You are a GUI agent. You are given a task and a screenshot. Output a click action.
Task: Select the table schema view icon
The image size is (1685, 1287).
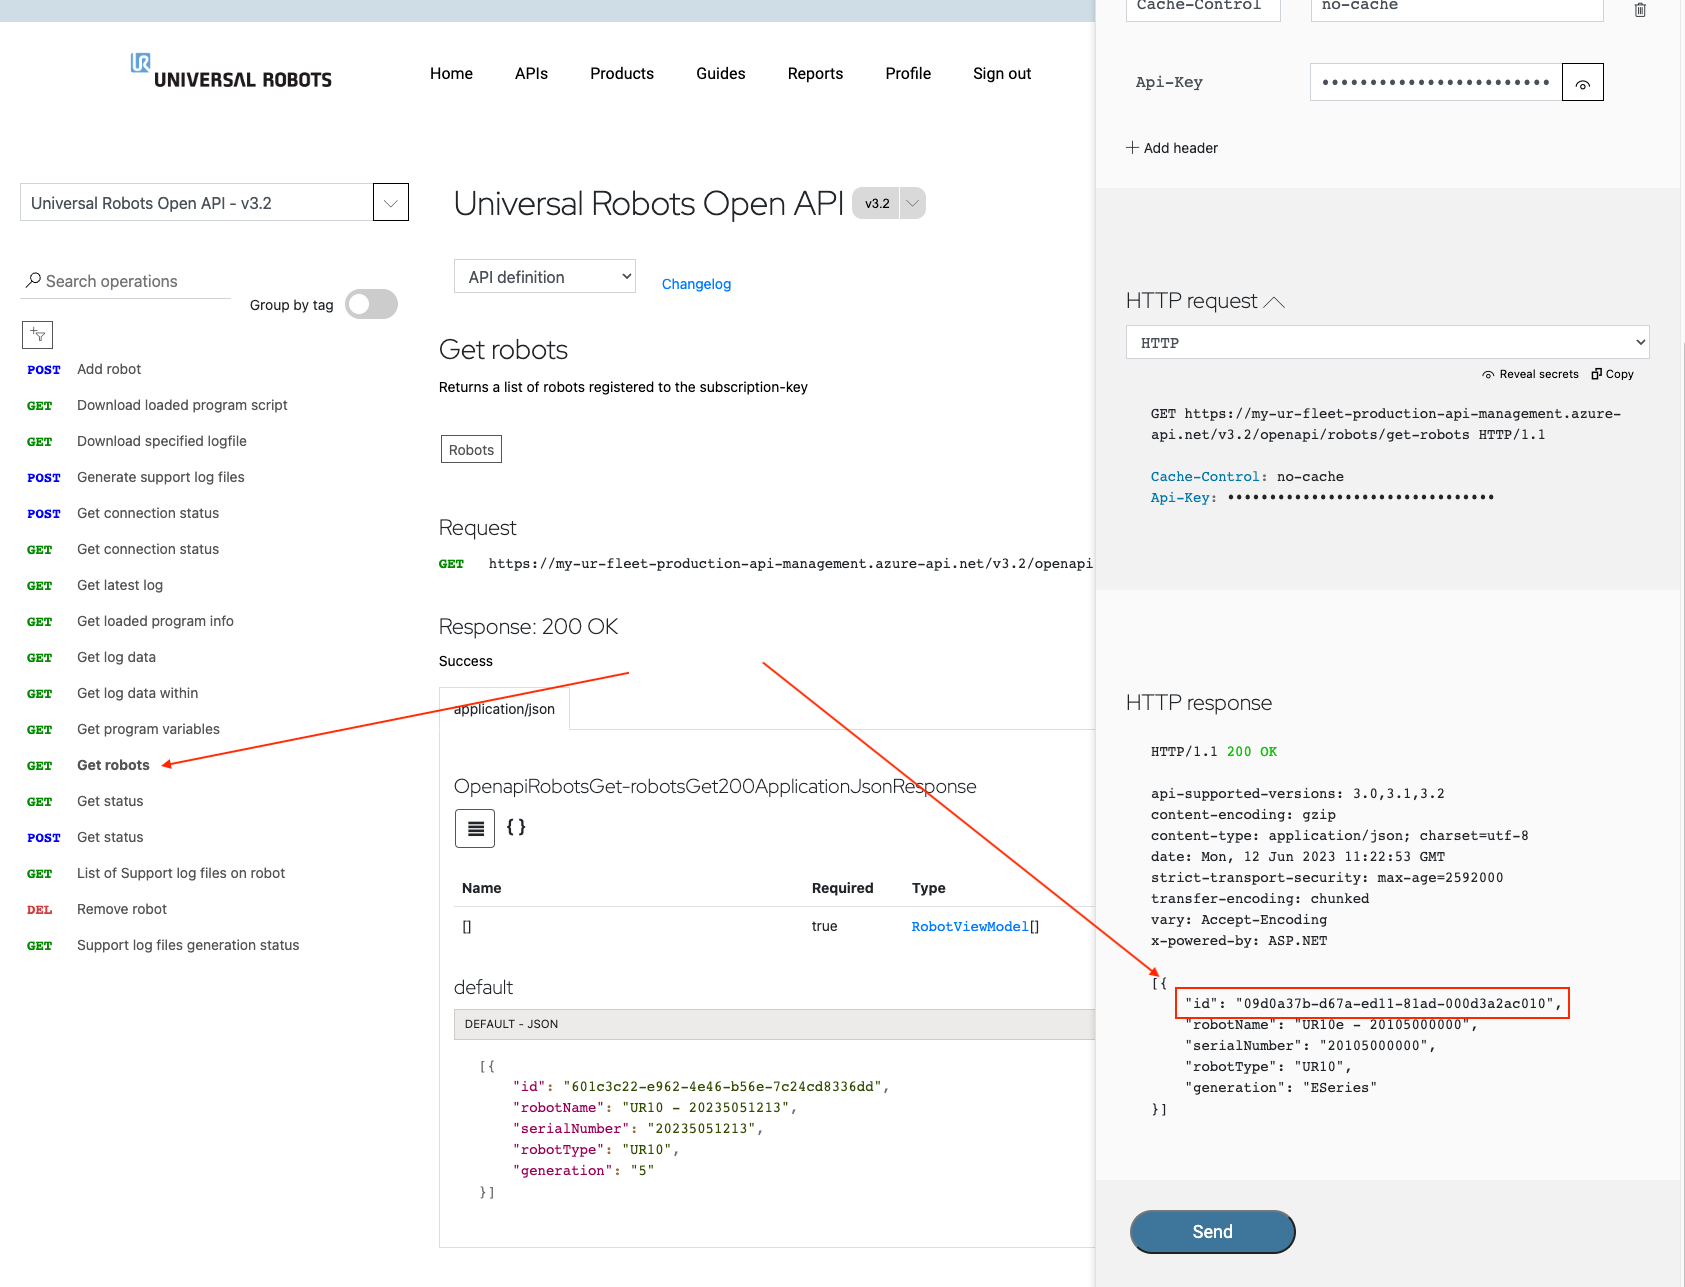click(474, 828)
